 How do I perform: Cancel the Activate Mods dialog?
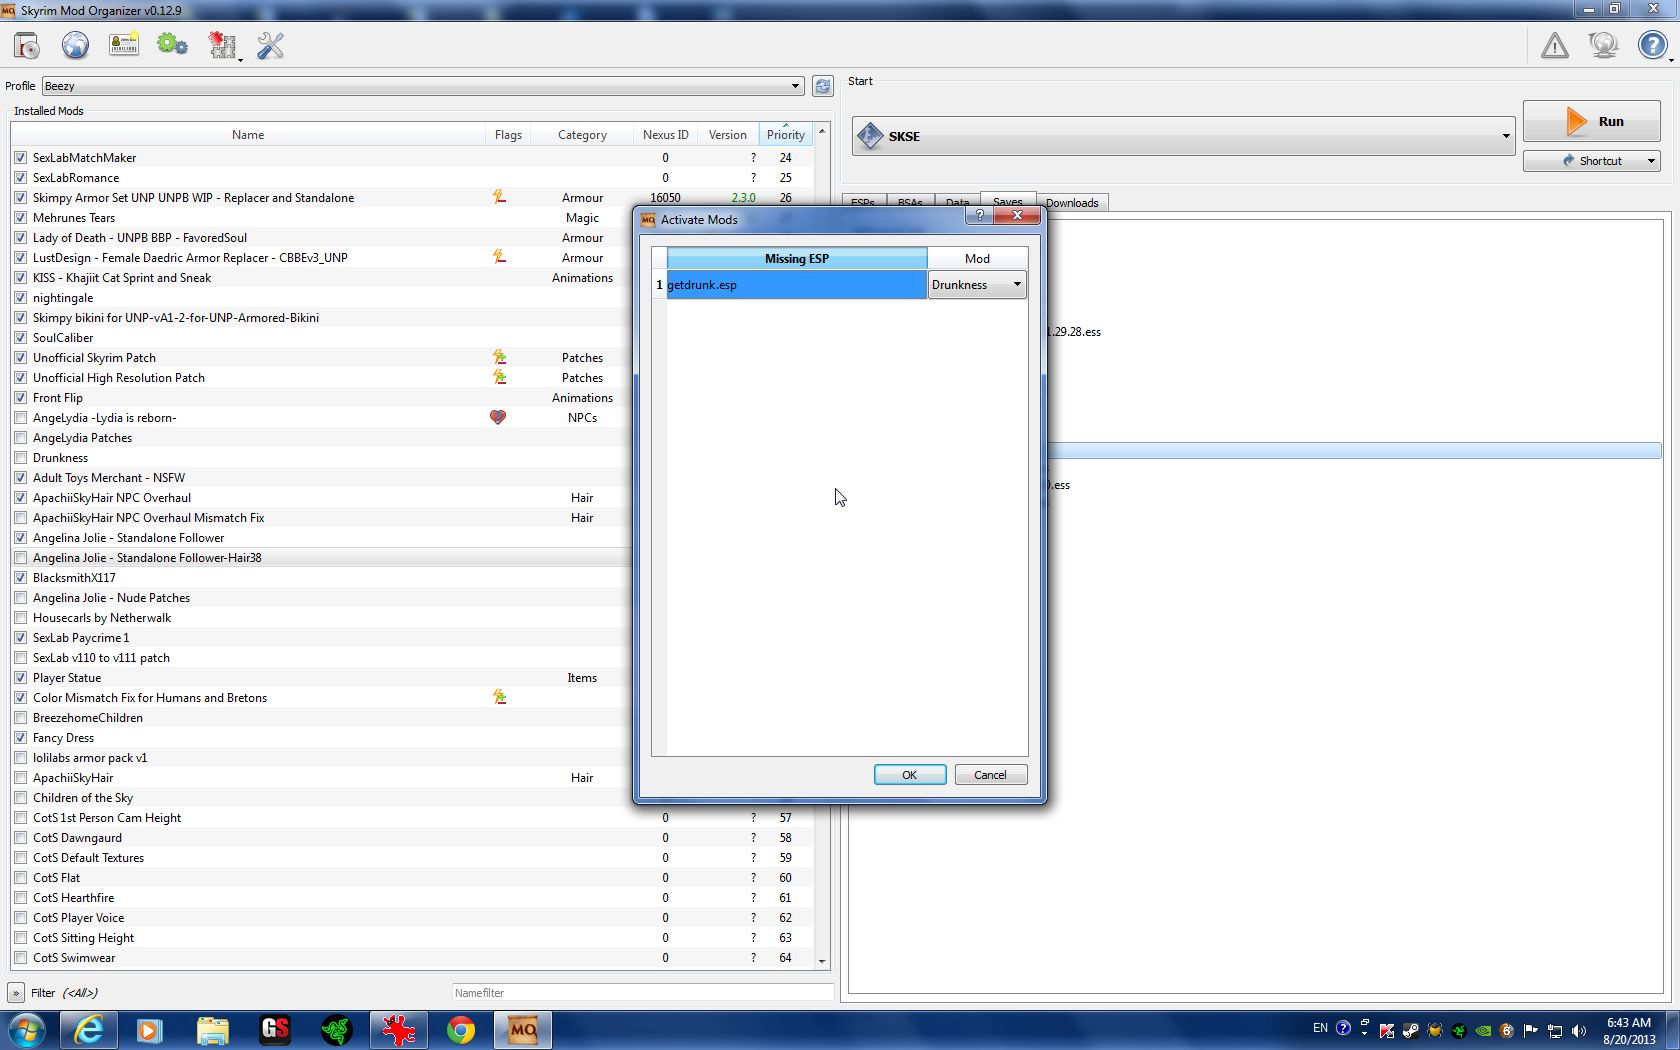(x=990, y=775)
